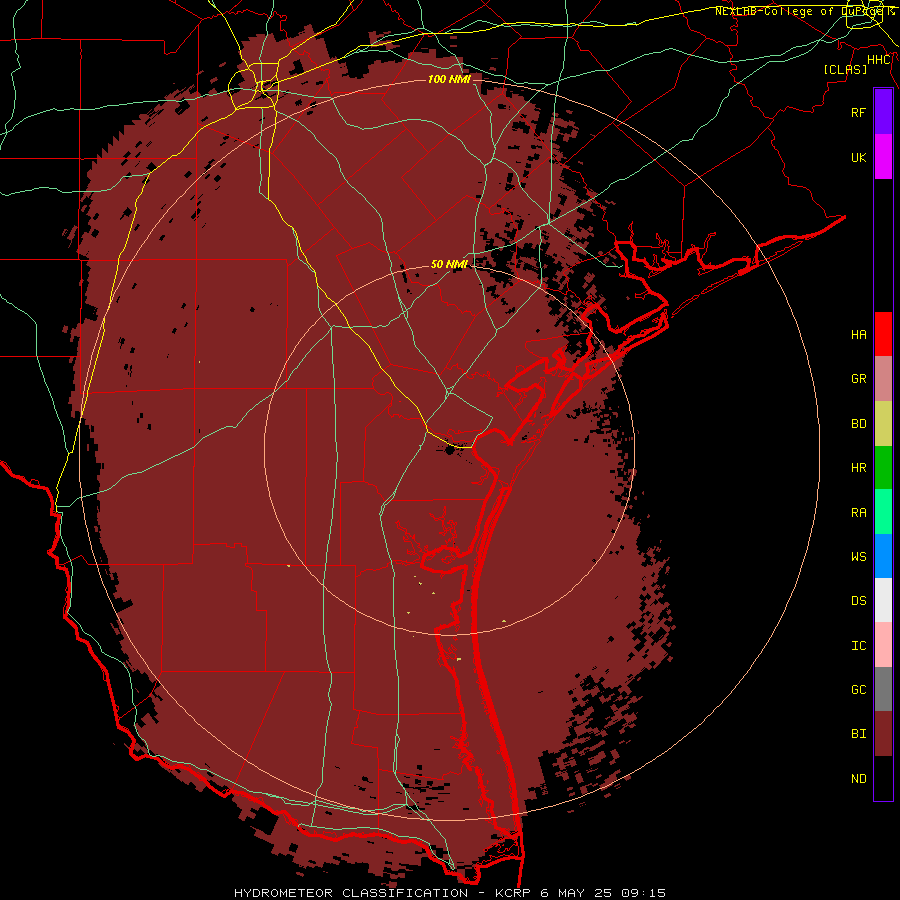
Task: Click the GC gray legend swatch
Action: pos(883,689)
